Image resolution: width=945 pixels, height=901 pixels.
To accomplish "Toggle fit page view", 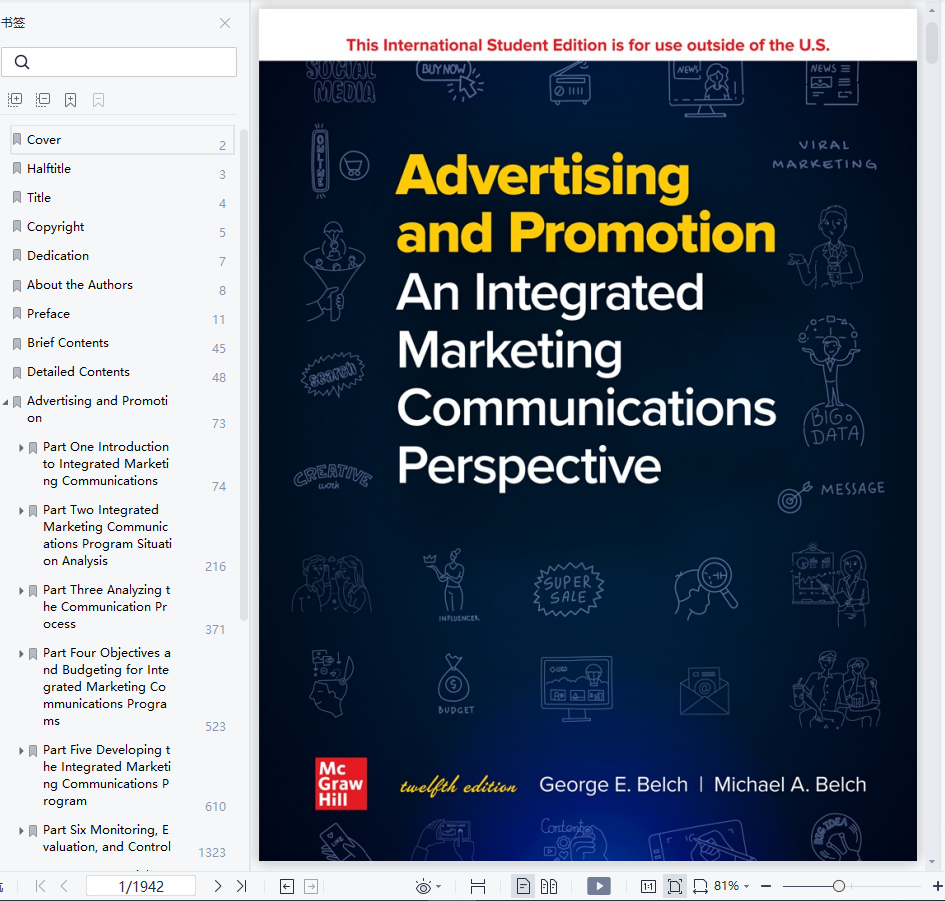I will 675,886.
